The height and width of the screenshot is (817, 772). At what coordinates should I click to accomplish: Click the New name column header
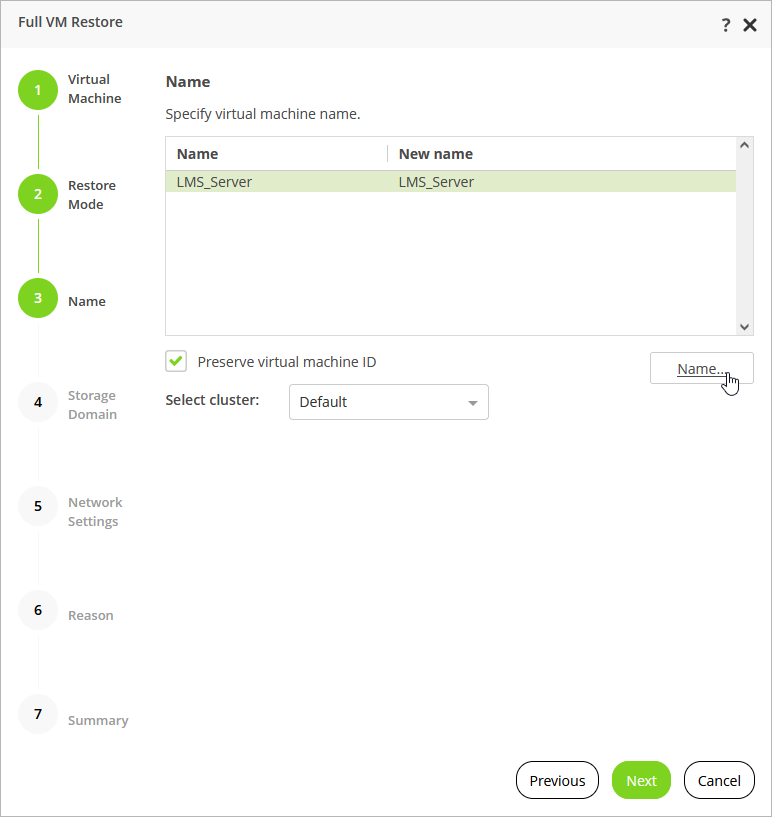pos(436,154)
